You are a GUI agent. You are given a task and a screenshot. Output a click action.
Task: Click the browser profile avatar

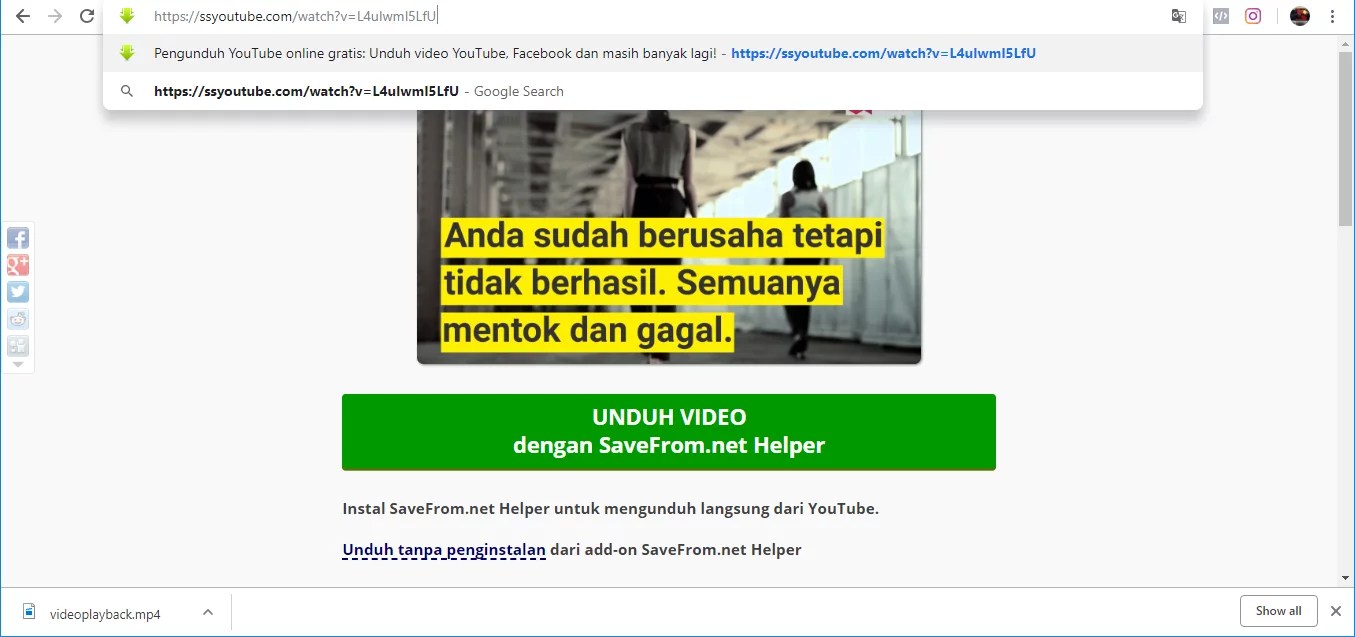[1299, 16]
